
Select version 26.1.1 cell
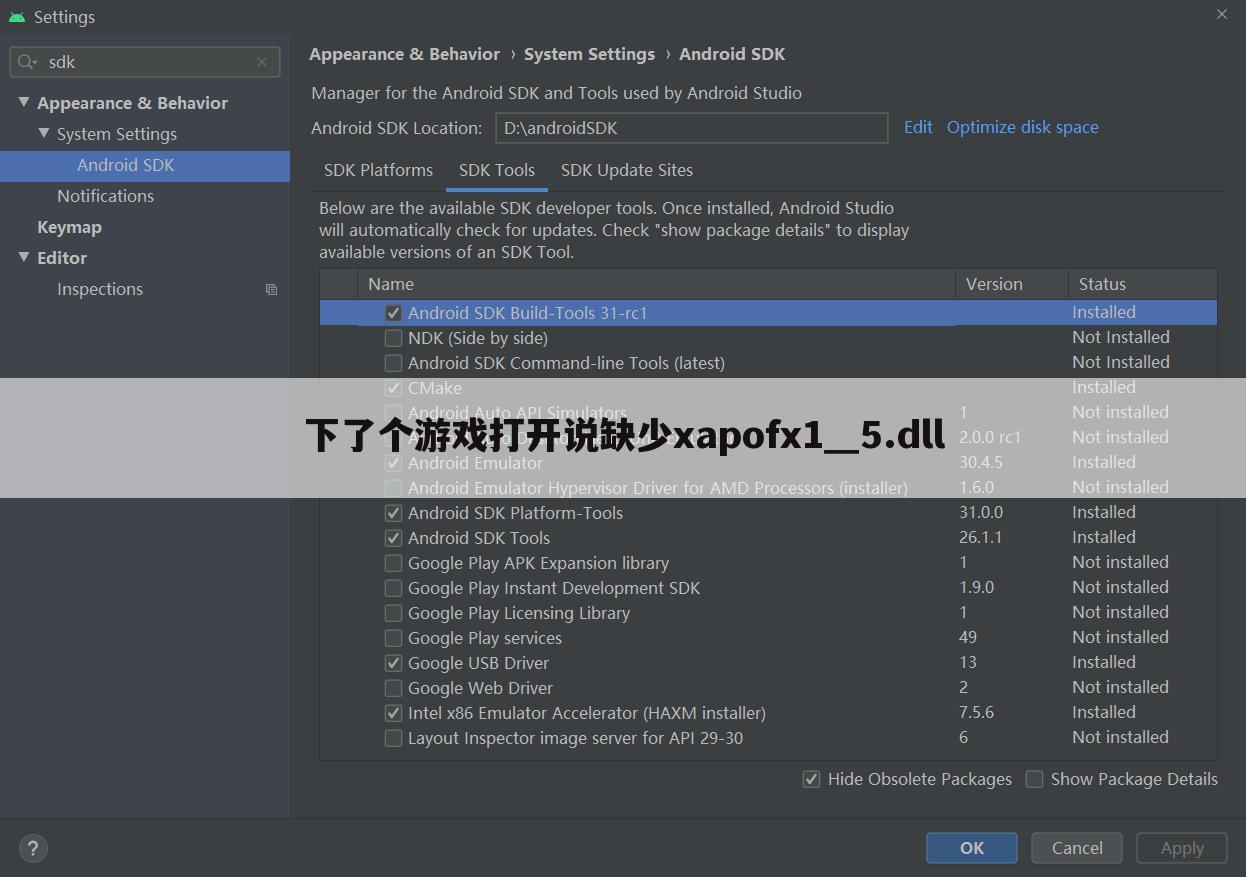click(x=980, y=537)
